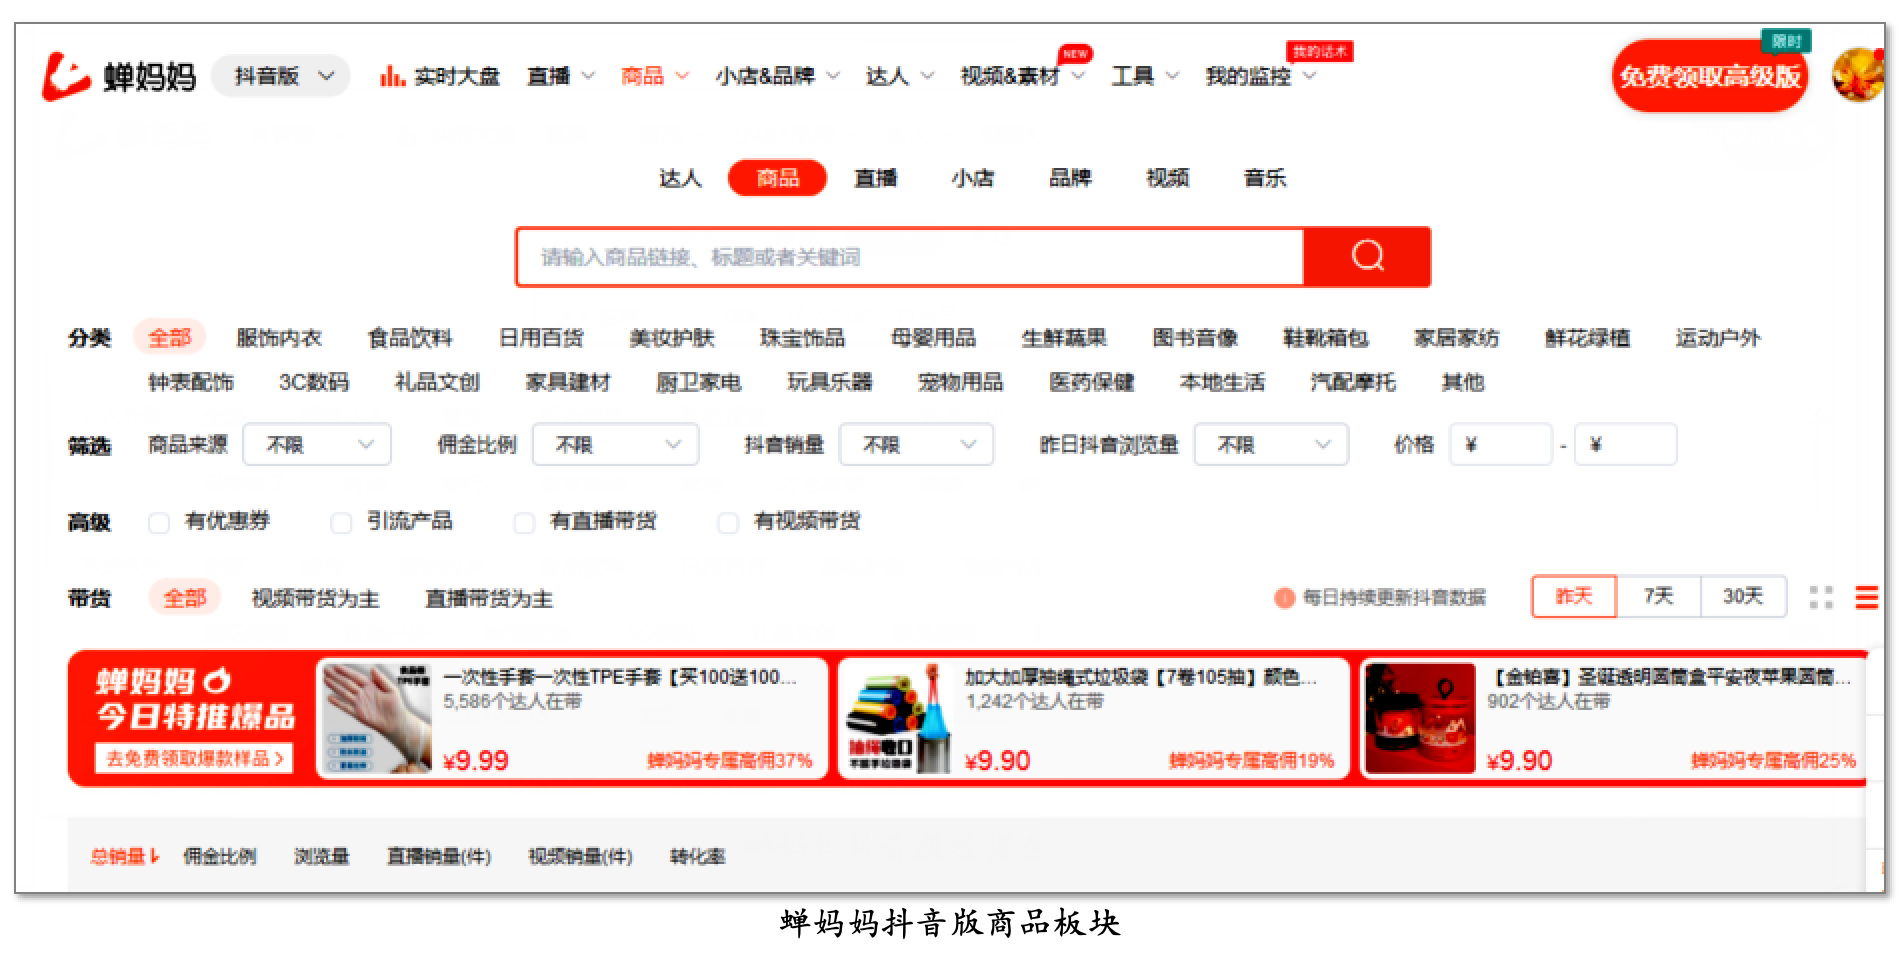Image resolution: width=1900 pixels, height=960 pixels.
Task: Open the 实时大盘 chart icon
Action: 392,76
